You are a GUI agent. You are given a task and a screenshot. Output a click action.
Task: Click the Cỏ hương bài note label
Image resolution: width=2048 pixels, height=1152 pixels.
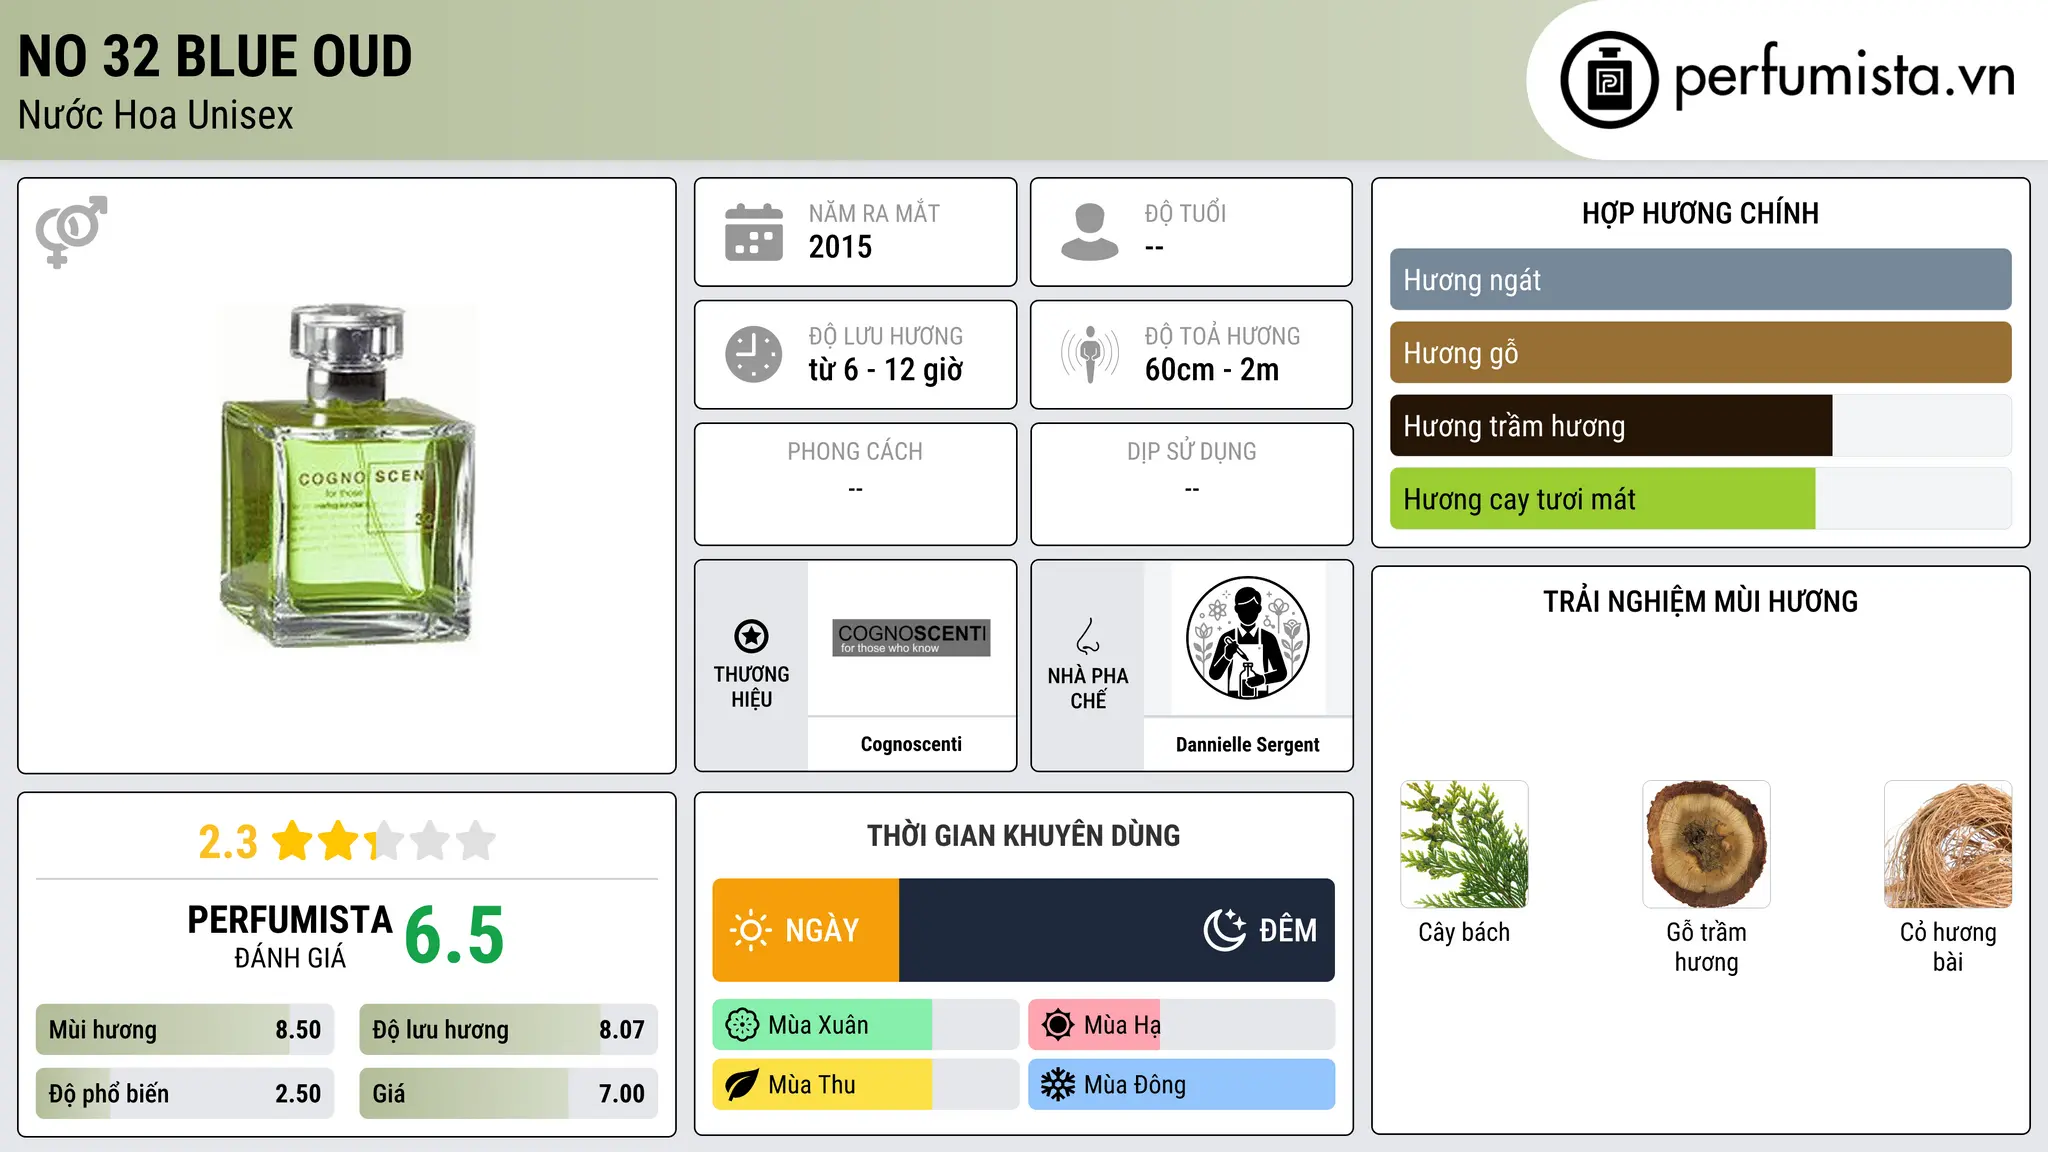point(1948,947)
